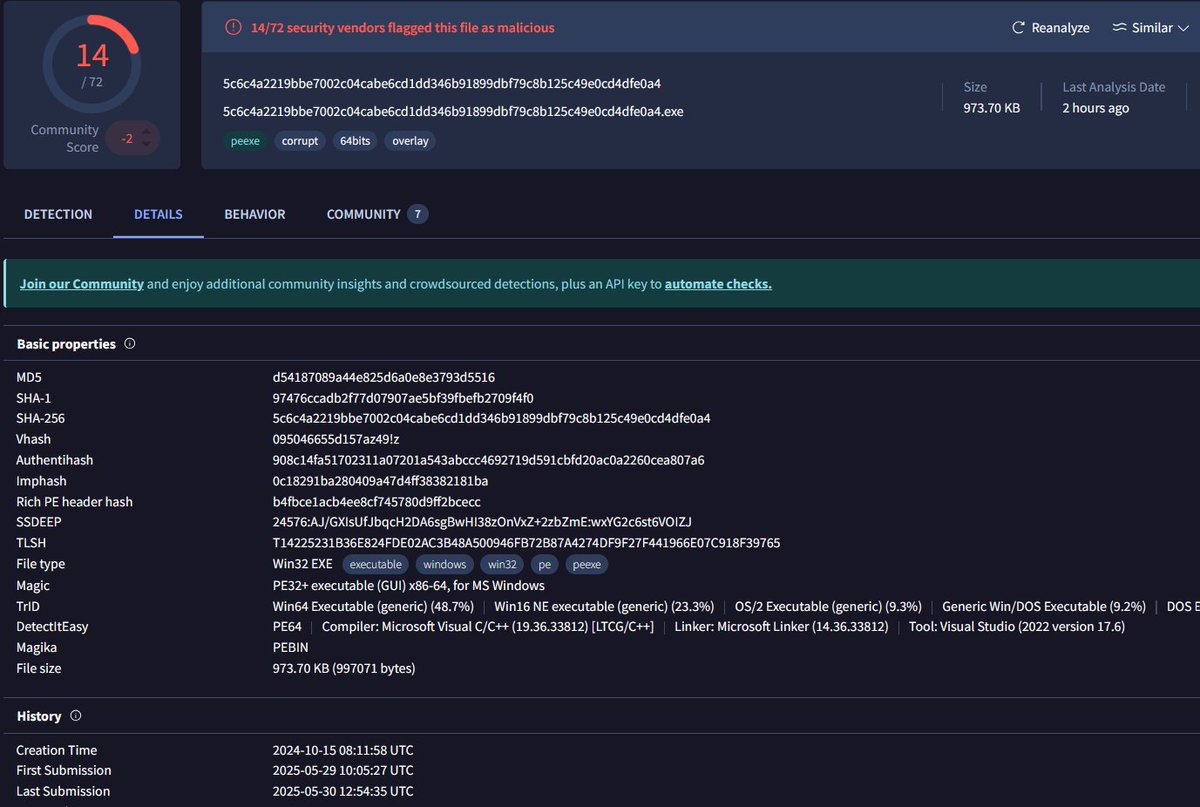The width and height of the screenshot is (1200, 807).
Task: Click the corrupt tag
Action: [300, 141]
